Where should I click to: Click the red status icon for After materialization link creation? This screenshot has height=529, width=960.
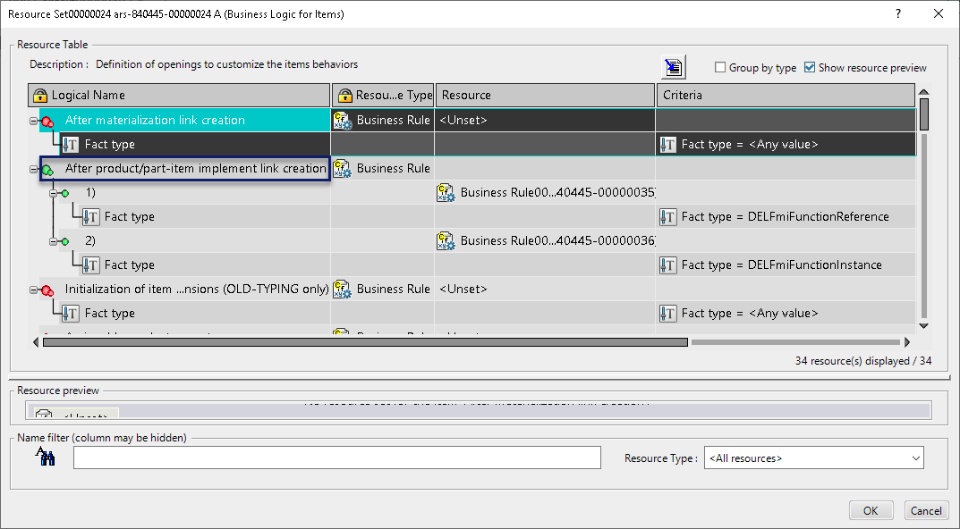pyautogui.click(x=47, y=121)
